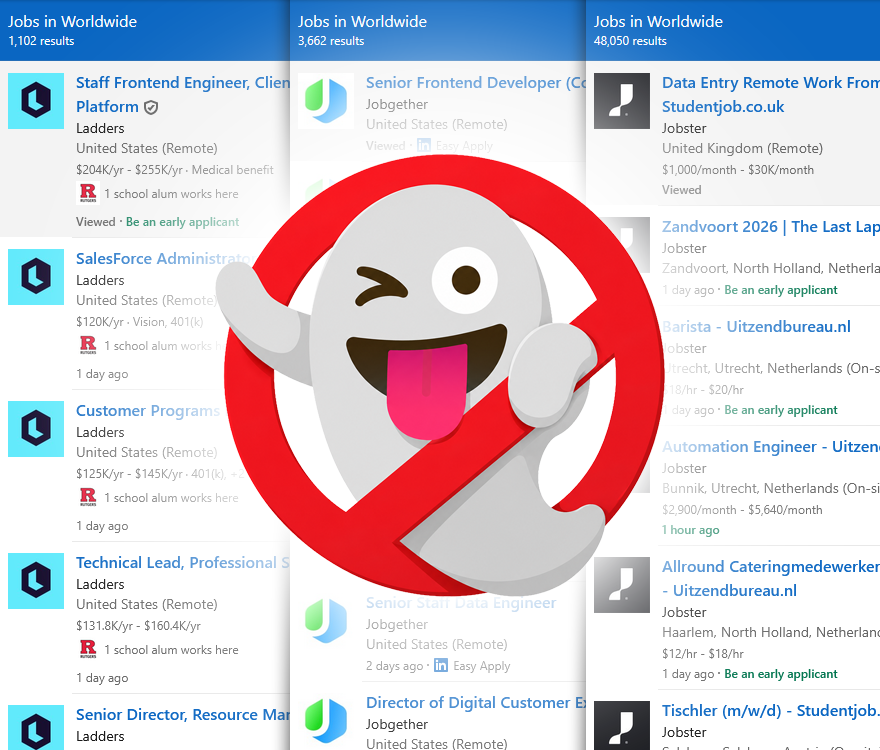This screenshot has height=750, width=880.
Task: Open Senior Staff Data Engineer listing
Action: (x=461, y=603)
